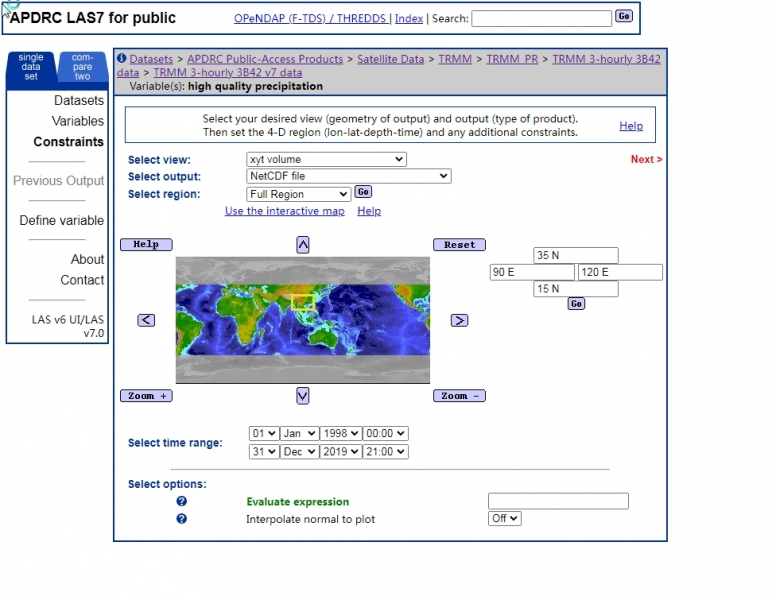This screenshot has width=776, height=600.
Task: Pan the map up with the up arrow
Action: pos(303,245)
